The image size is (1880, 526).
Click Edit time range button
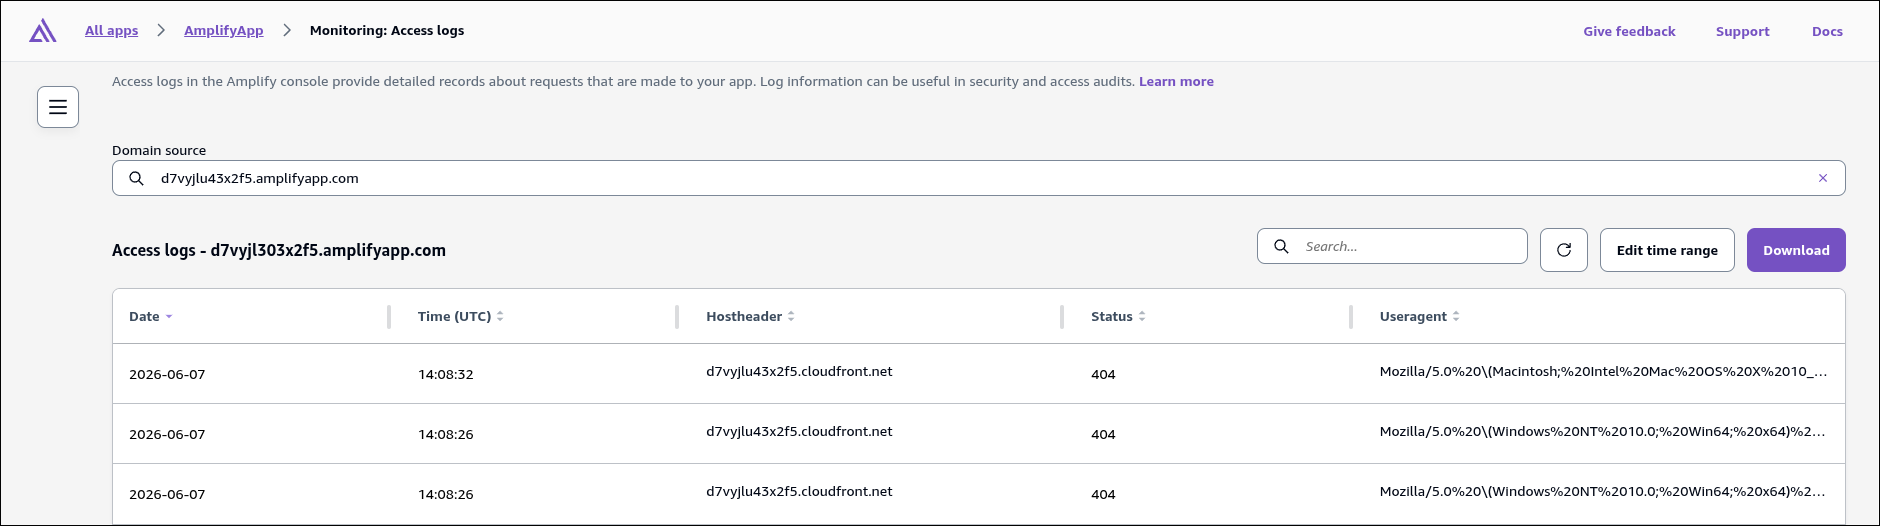pos(1667,250)
